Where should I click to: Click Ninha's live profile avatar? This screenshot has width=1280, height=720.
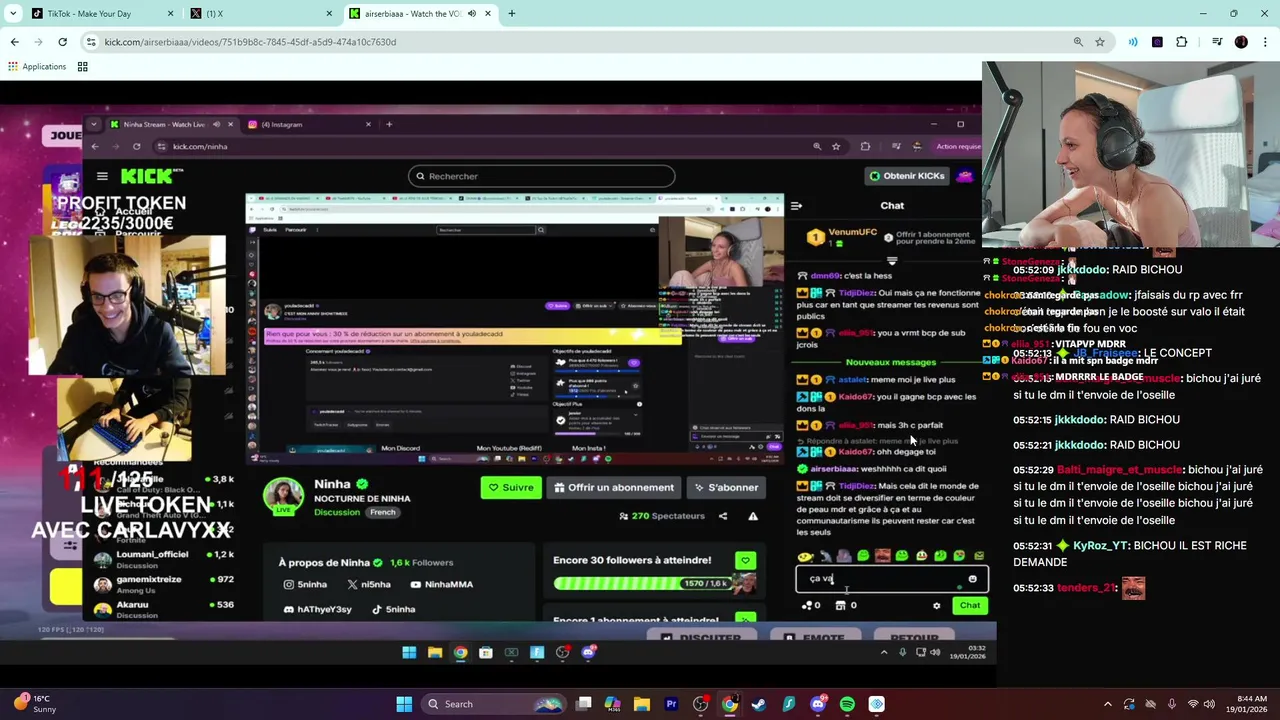pos(283,496)
